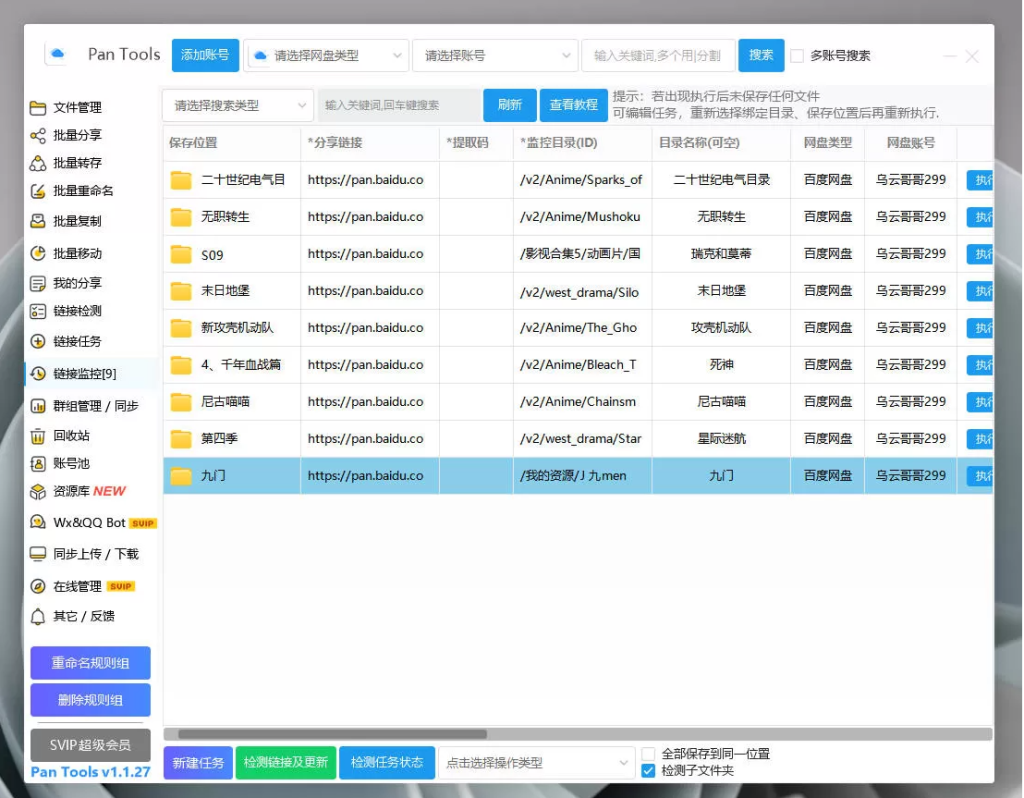This screenshot has height=798, width=1024.
Task: Check 全部保存到同一位置 checkbox
Action: click(648, 754)
